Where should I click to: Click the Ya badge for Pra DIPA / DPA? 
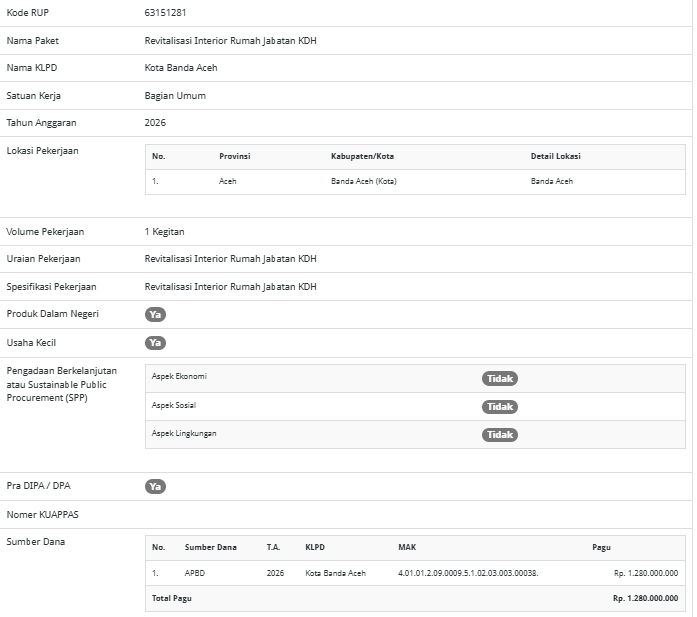(155, 486)
